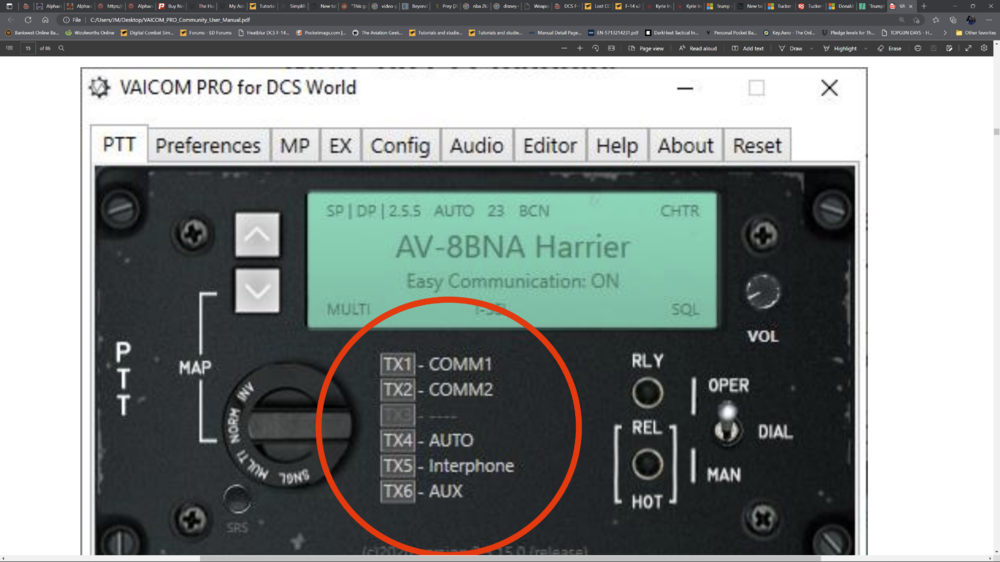
Task: Click the vertical scrollbar thumb
Action: coord(996,132)
